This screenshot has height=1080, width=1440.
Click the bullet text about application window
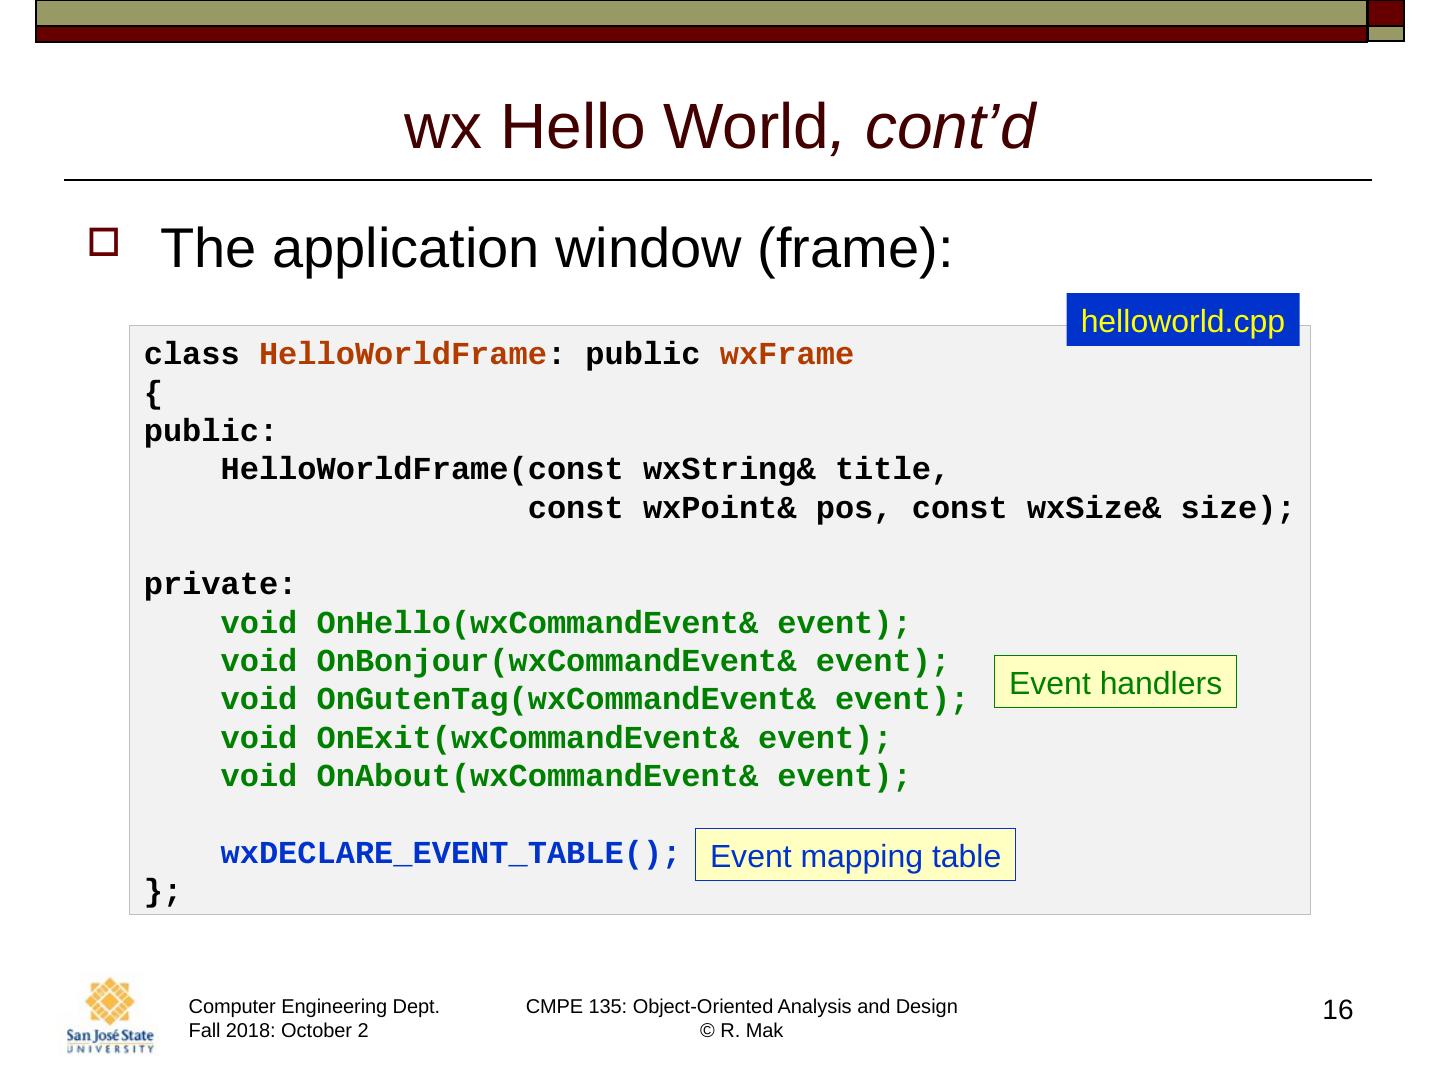coord(556,248)
